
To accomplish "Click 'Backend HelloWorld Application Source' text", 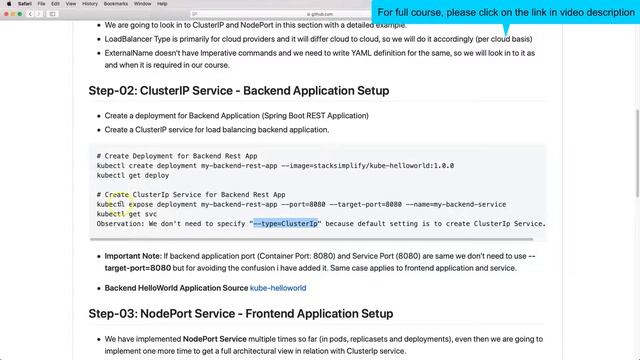I will pos(176,288).
